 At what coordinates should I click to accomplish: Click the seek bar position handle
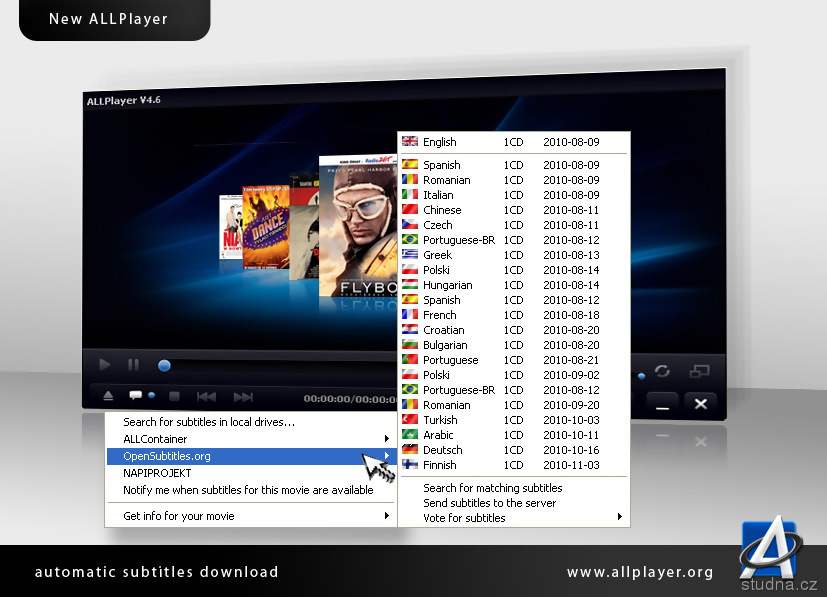164,366
